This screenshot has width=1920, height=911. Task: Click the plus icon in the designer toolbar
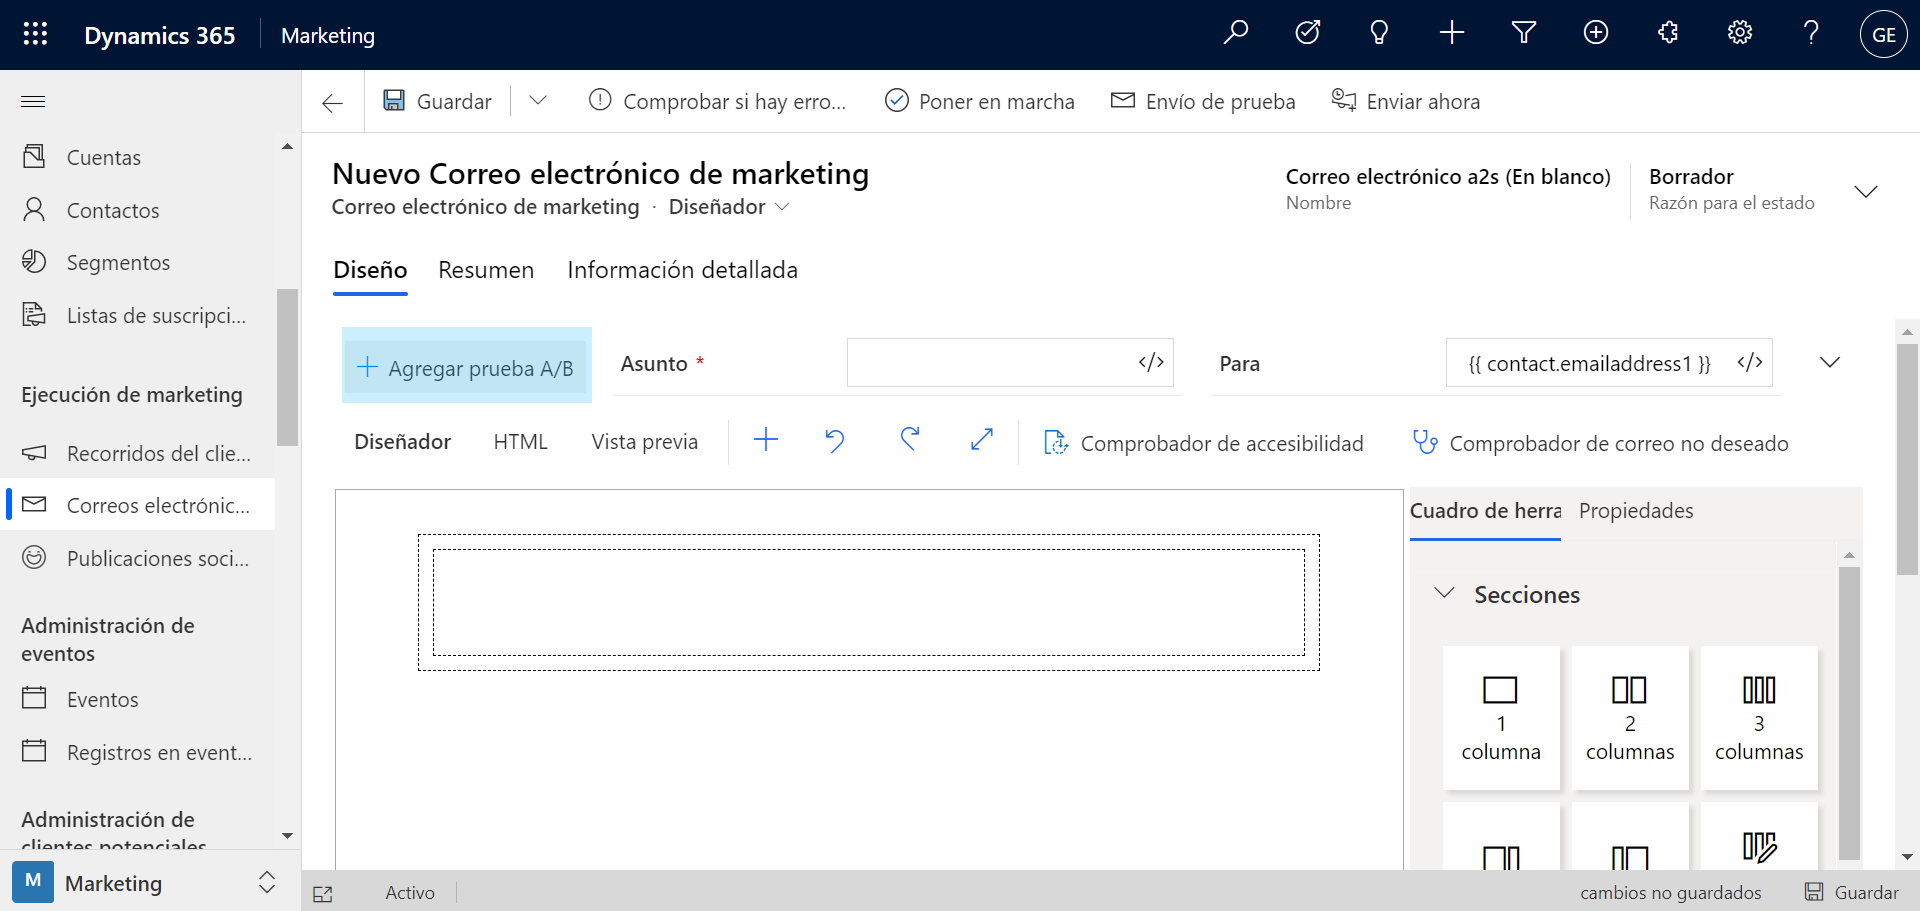tap(765, 440)
